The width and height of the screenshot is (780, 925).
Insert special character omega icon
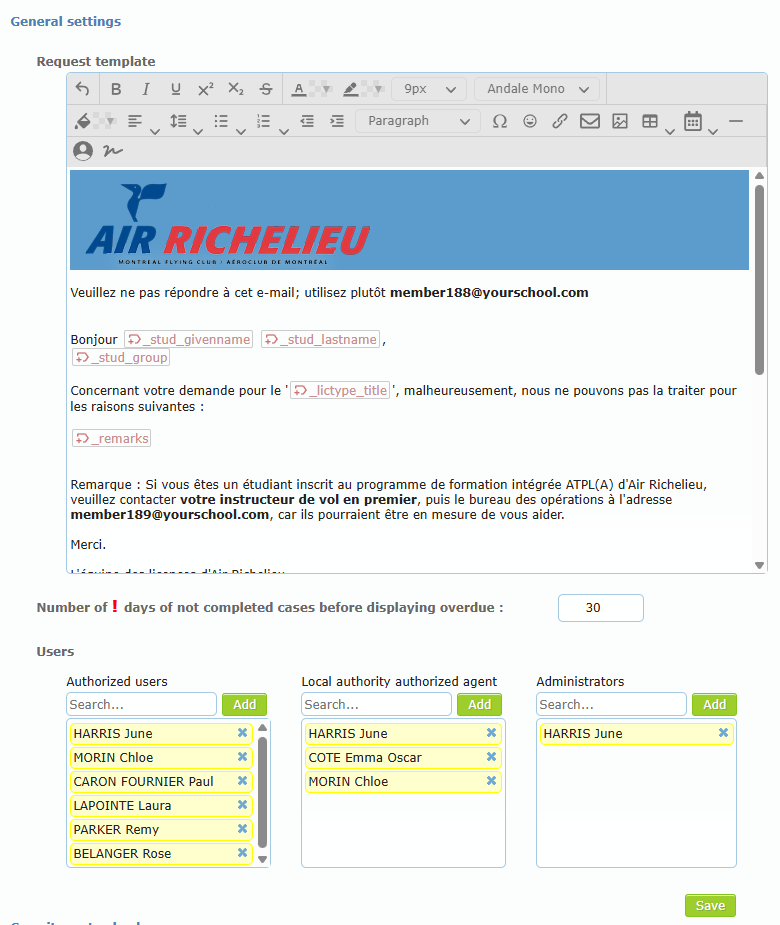click(500, 121)
